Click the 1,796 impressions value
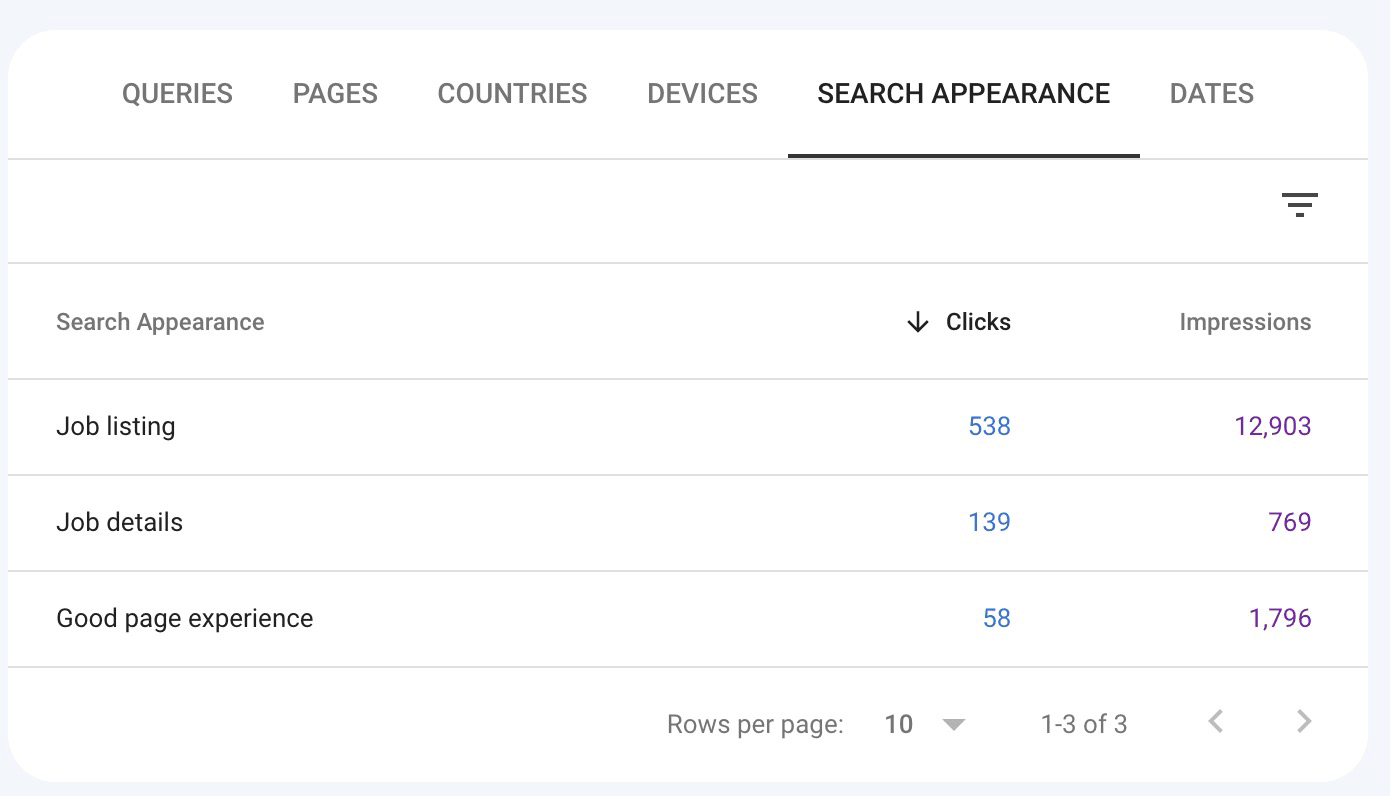The image size is (1390, 796). click(1279, 618)
